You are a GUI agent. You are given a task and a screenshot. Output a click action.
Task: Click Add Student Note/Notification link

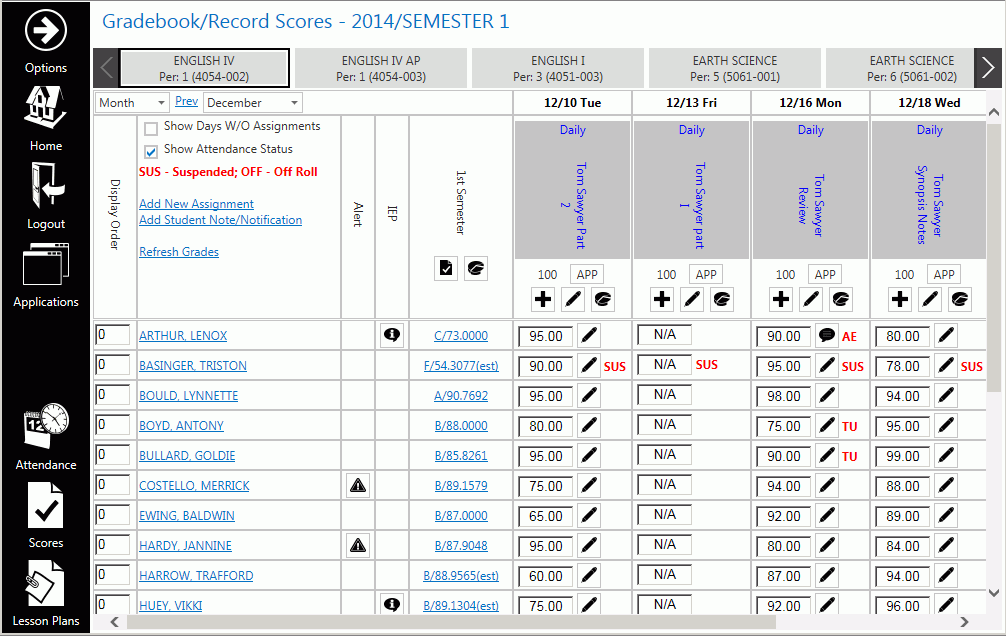pyautogui.click(x=221, y=219)
